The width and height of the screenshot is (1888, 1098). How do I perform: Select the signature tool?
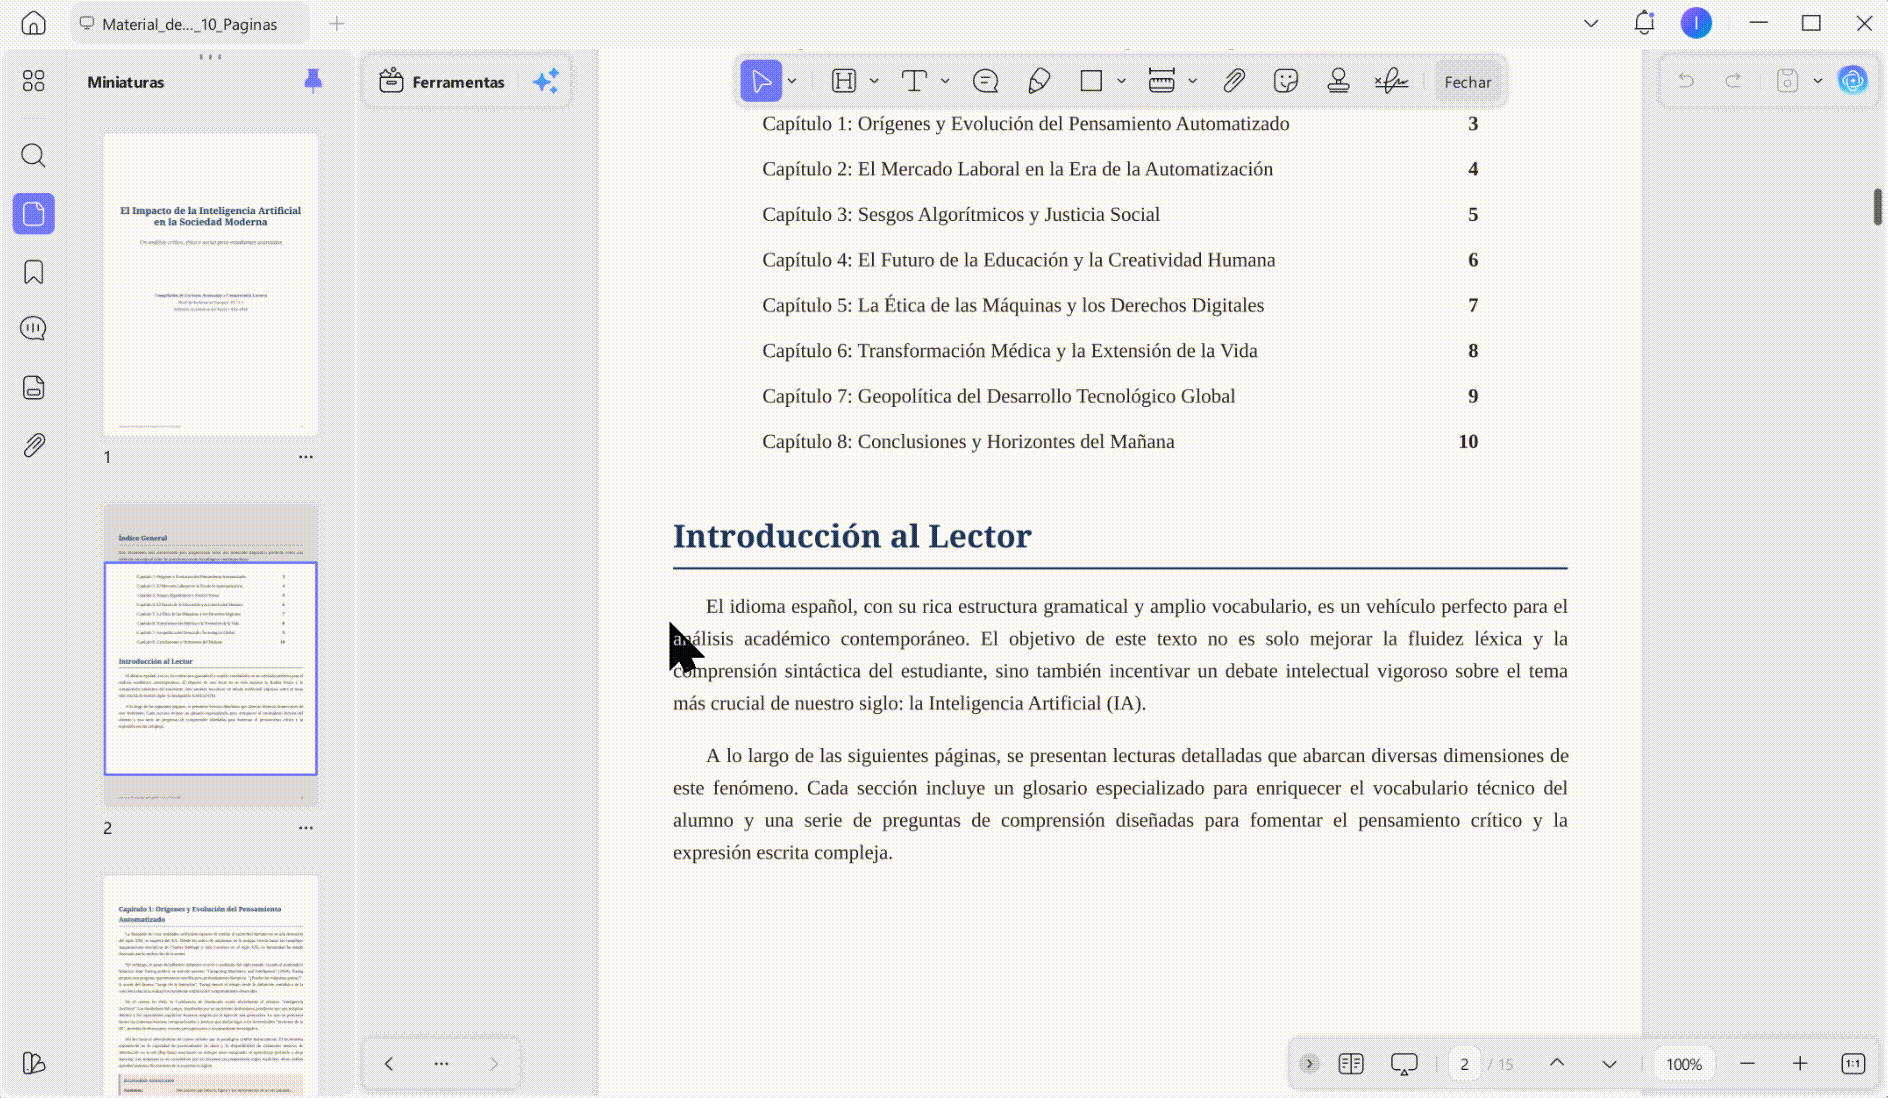pos(1391,81)
